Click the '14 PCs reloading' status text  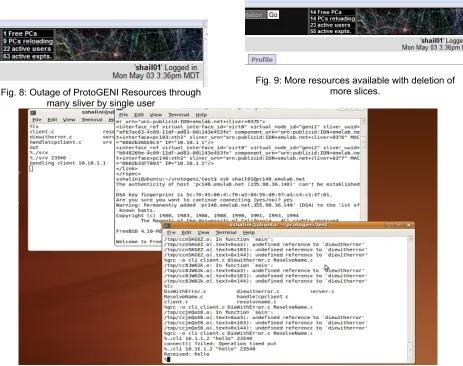click(x=332, y=19)
